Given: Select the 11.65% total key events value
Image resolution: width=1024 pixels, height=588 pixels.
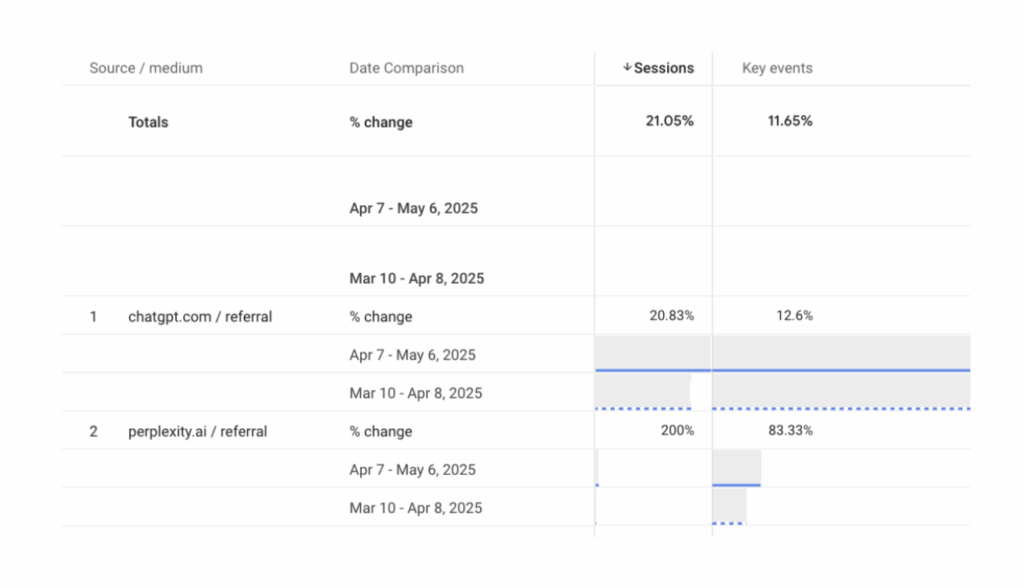Looking at the screenshot, I should pos(790,121).
